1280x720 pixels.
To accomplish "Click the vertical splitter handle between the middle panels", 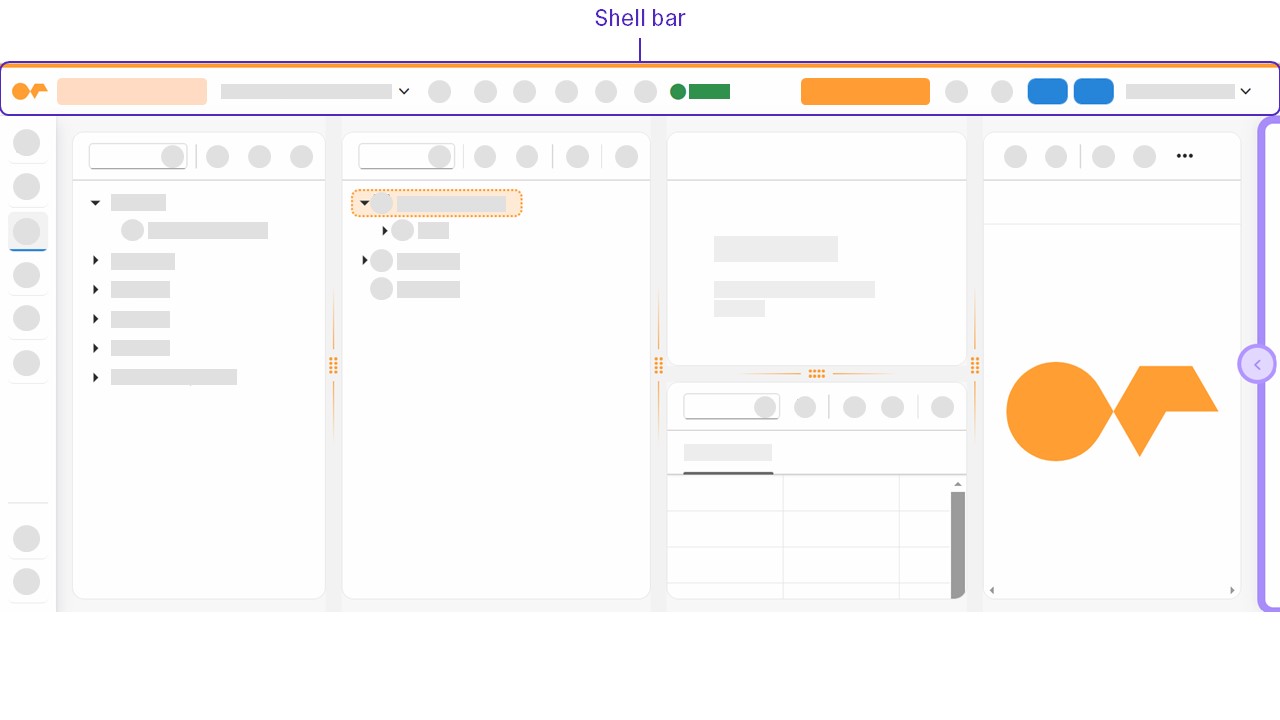I will point(659,364).
